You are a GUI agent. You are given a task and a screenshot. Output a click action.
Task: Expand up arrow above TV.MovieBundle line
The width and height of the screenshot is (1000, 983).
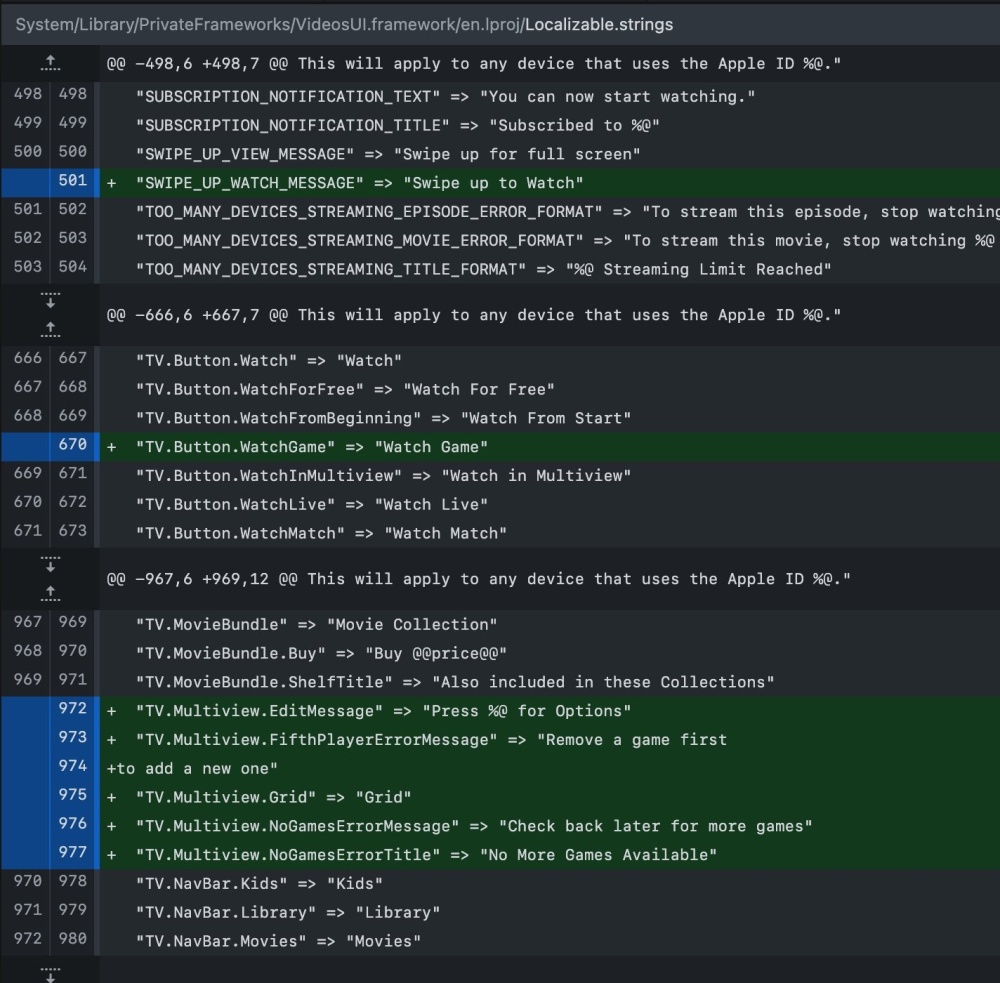click(50, 591)
